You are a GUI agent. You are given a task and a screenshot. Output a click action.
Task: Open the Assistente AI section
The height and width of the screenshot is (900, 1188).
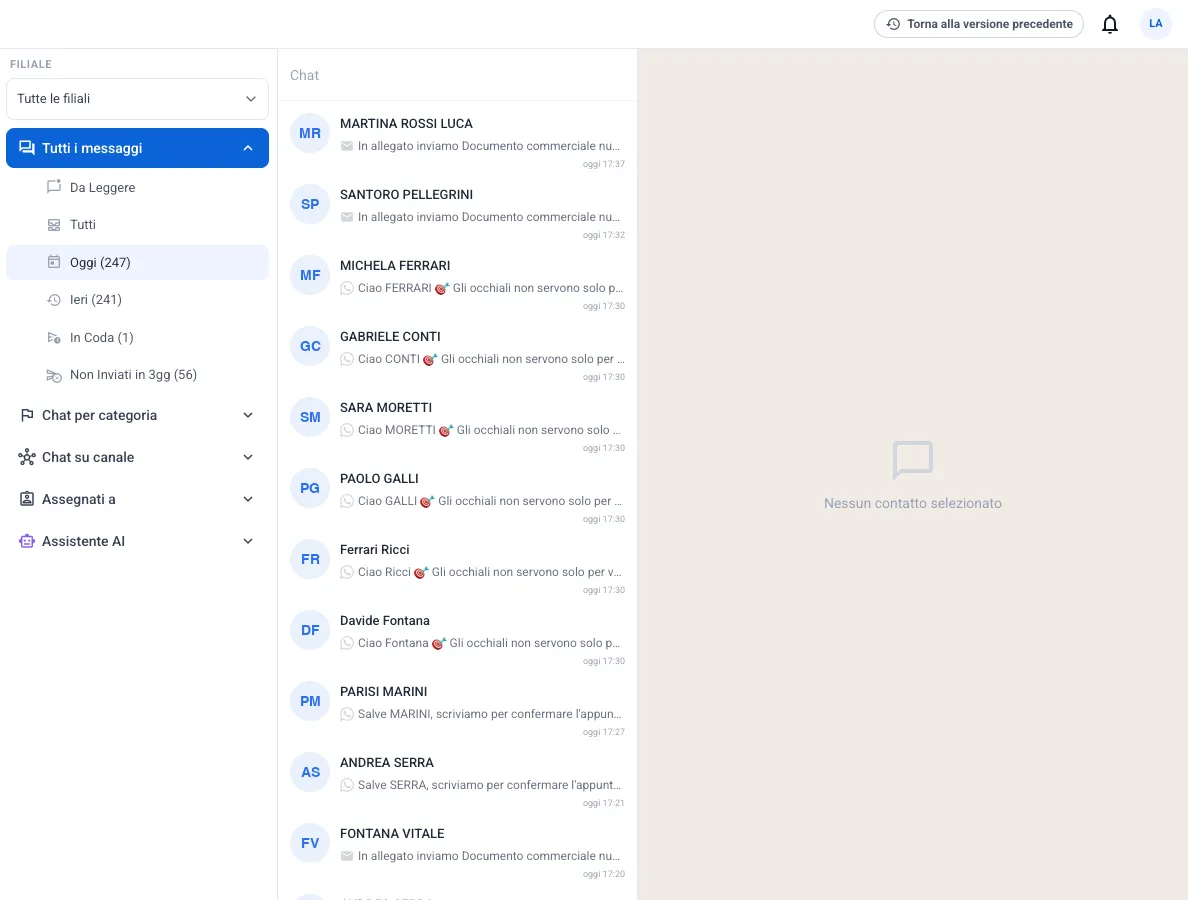(x=137, y=541)
